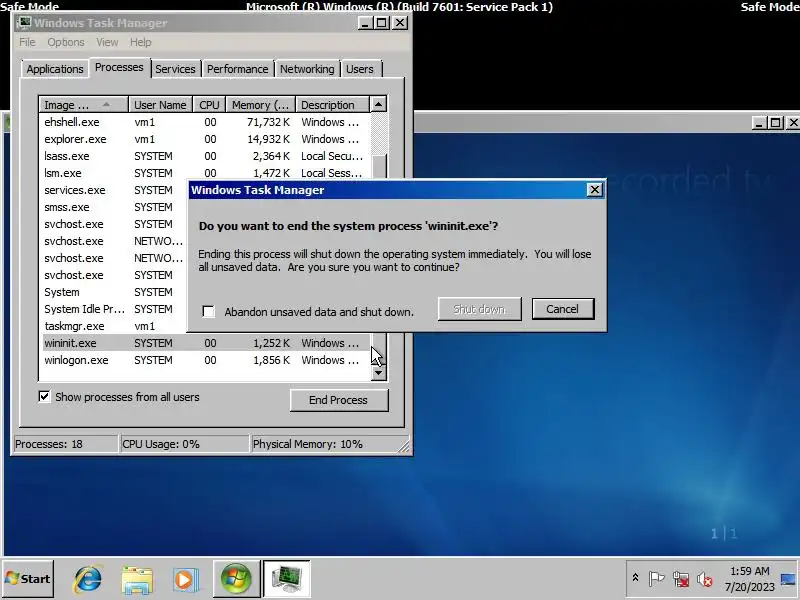This screenshot has height=600, width=800.
Task: Tick Abandon unsaved data and shut down
Action: [208, 311]
